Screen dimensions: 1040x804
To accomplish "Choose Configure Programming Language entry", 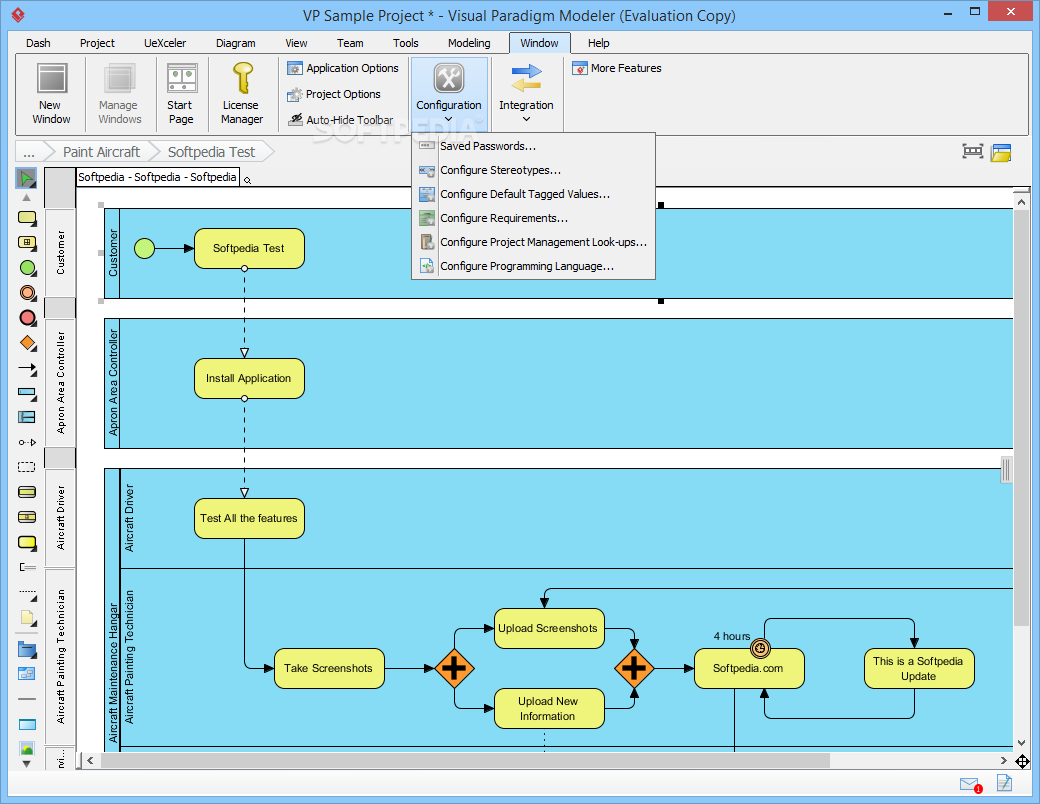I will 533,266.
